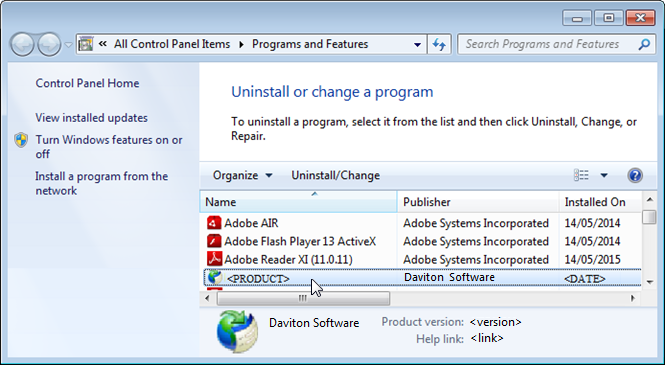Expand breadcrumb arrow after All Control Panel Items
The image size is (665, 365).
pyautogui.click(x=241, y=44)
